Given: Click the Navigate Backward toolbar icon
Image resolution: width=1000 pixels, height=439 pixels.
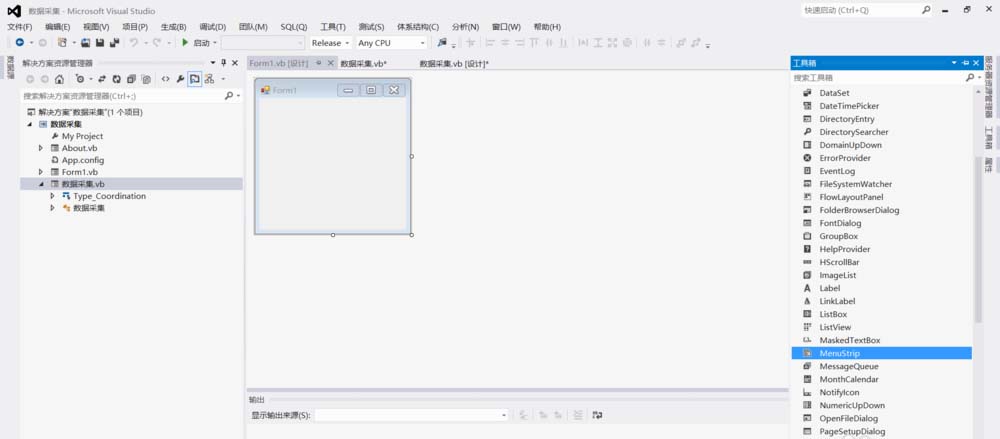Looking at the screenshot, I should (x=20, y=43).
